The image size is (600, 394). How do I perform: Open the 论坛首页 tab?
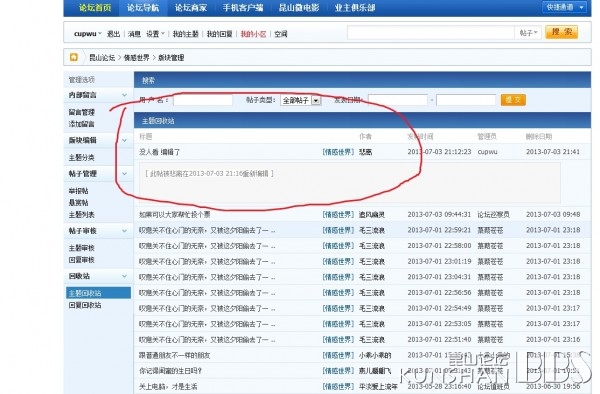click(95, 8)
